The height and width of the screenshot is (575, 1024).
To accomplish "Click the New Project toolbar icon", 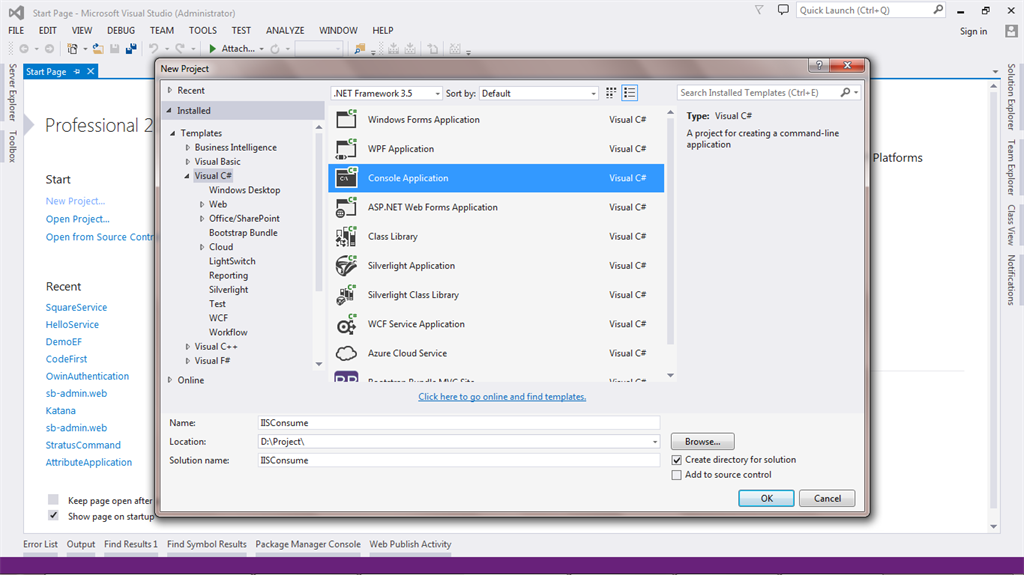I will tap(72, 48).
